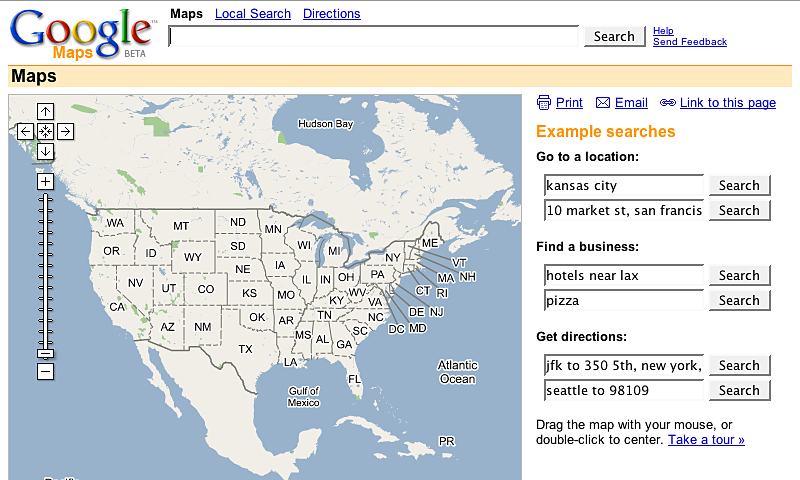Click the Hudson Bay label

326,123
